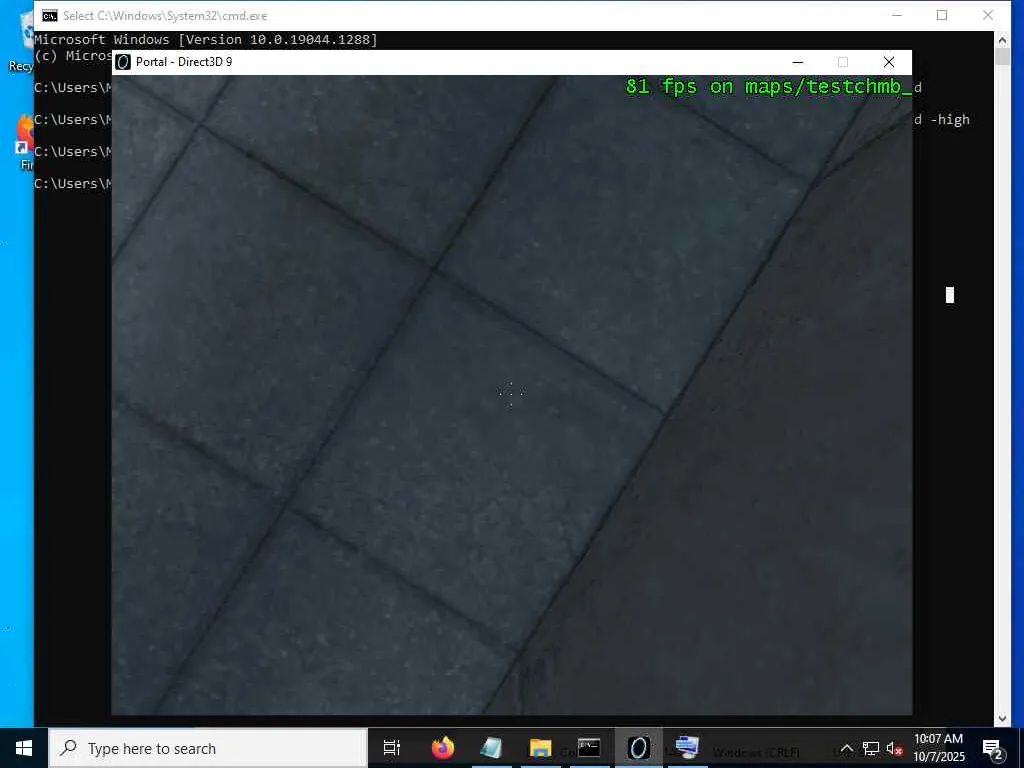Image resolution: width=1024 pixels, height=768 pixels.
Task: Click the green fps counter text
Action: [x=768, y=86]
